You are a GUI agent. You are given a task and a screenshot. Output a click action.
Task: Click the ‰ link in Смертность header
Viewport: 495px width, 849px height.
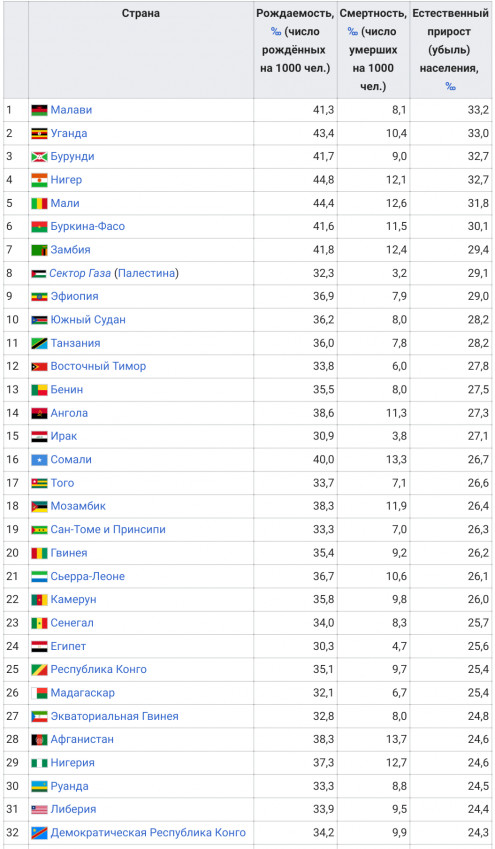353,32
